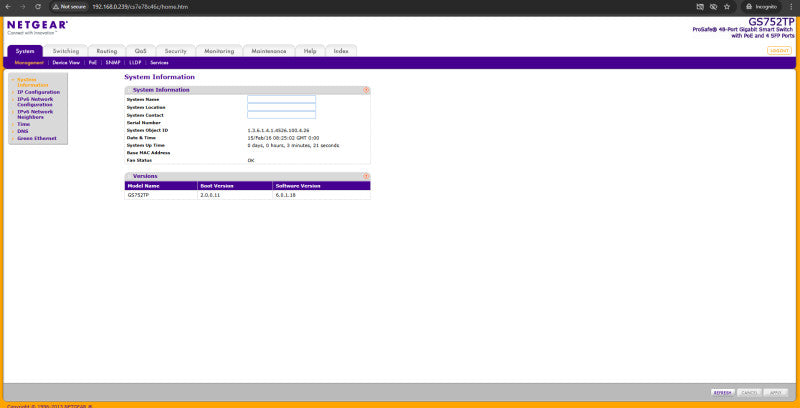Click the boot version 2.0.0.11 cell
Image resolution: width=800 pixels, height=408 pixels.
pos(235,195)
